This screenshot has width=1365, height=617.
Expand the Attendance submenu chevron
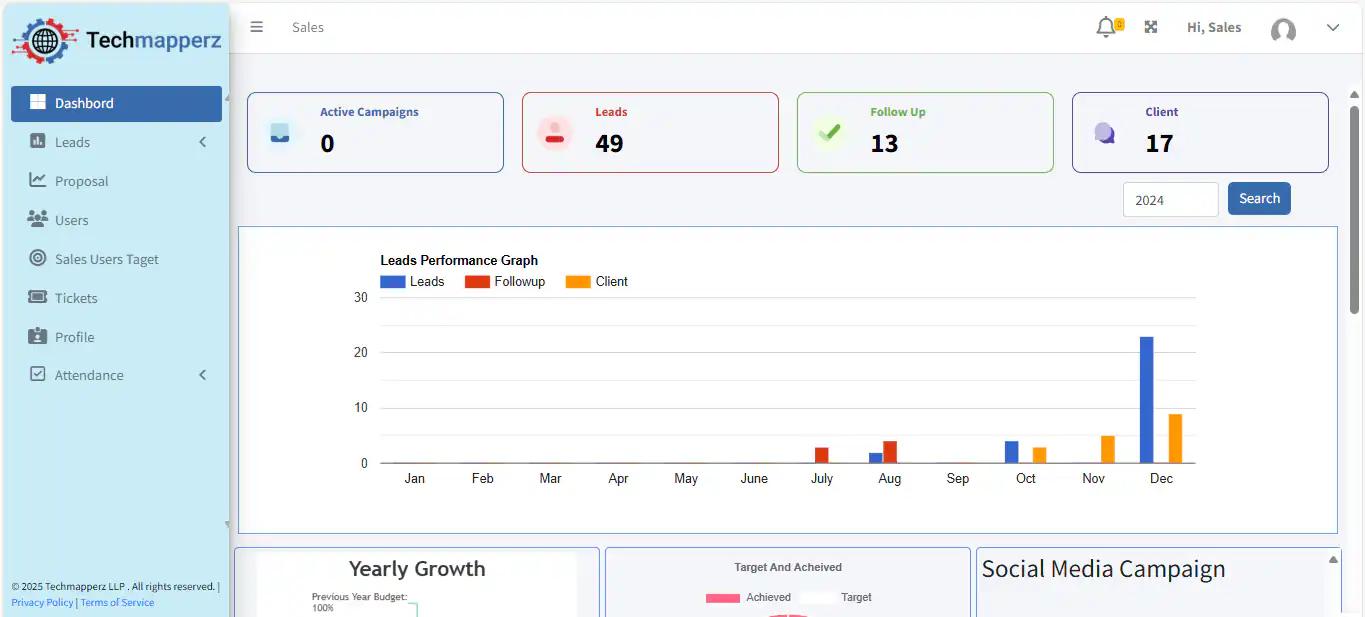[x=203, y=375]
